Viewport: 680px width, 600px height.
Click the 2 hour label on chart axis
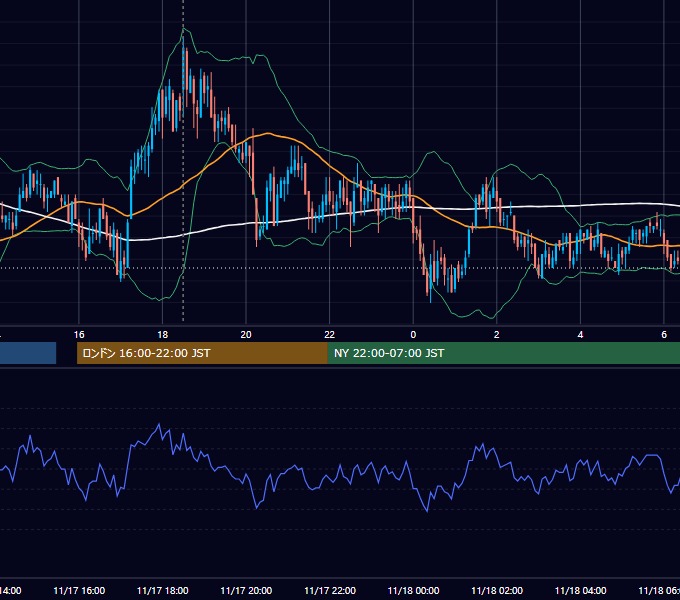coord(497,334)
